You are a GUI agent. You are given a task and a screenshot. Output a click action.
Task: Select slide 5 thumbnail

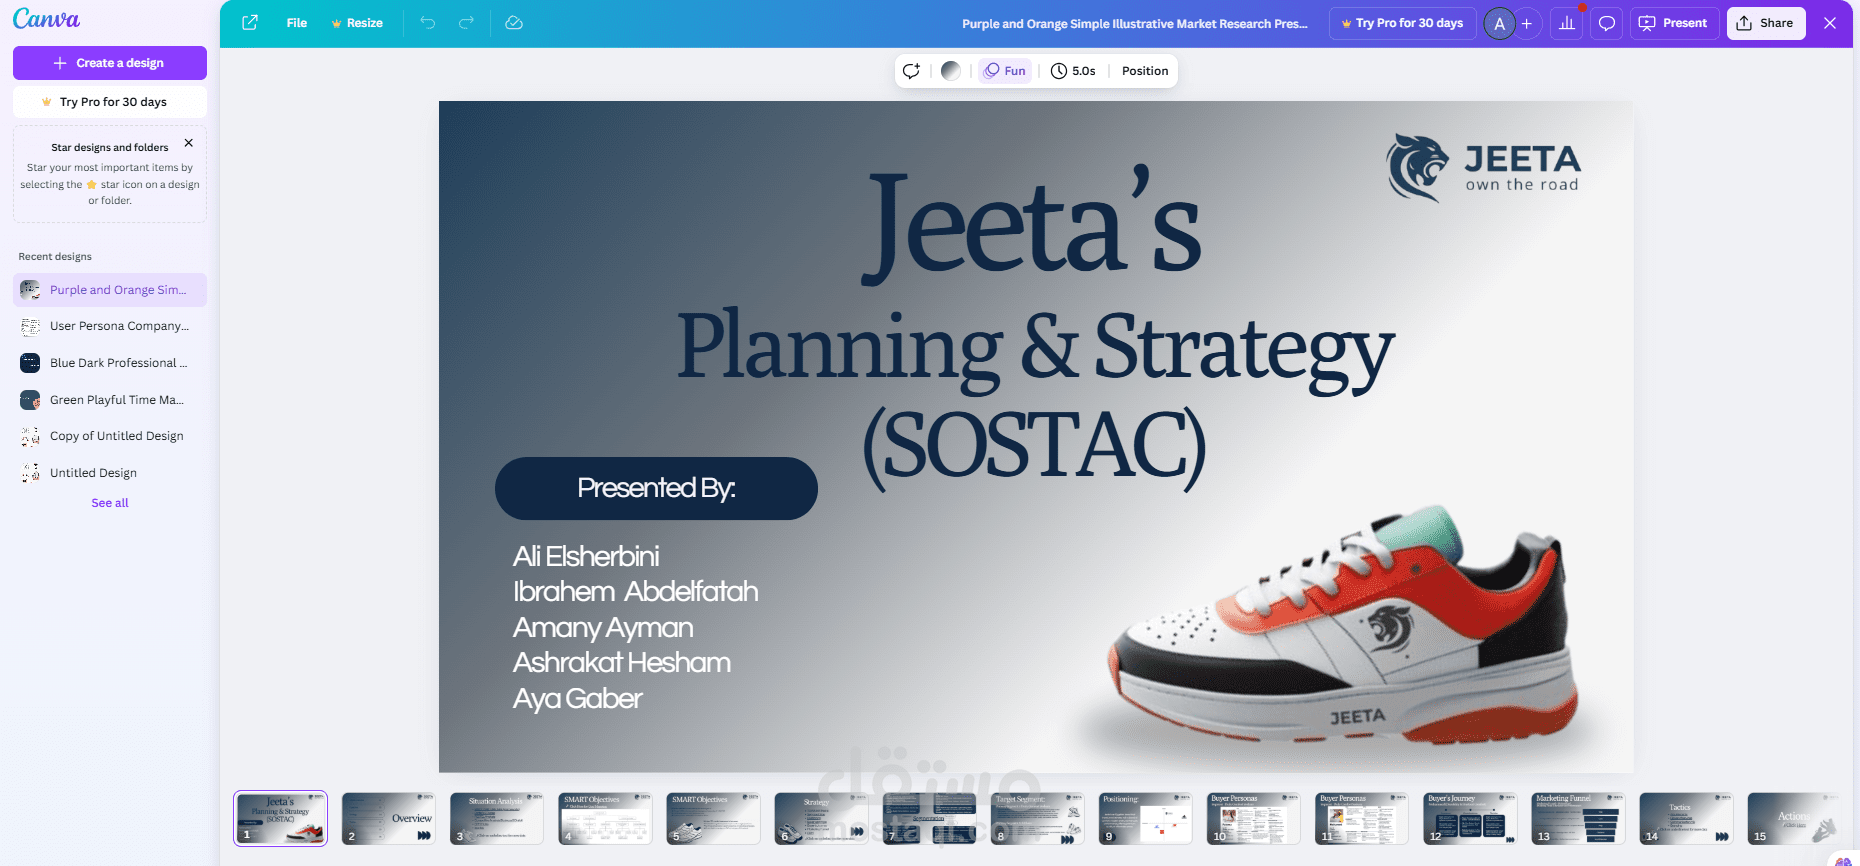[x=713, y=818]
